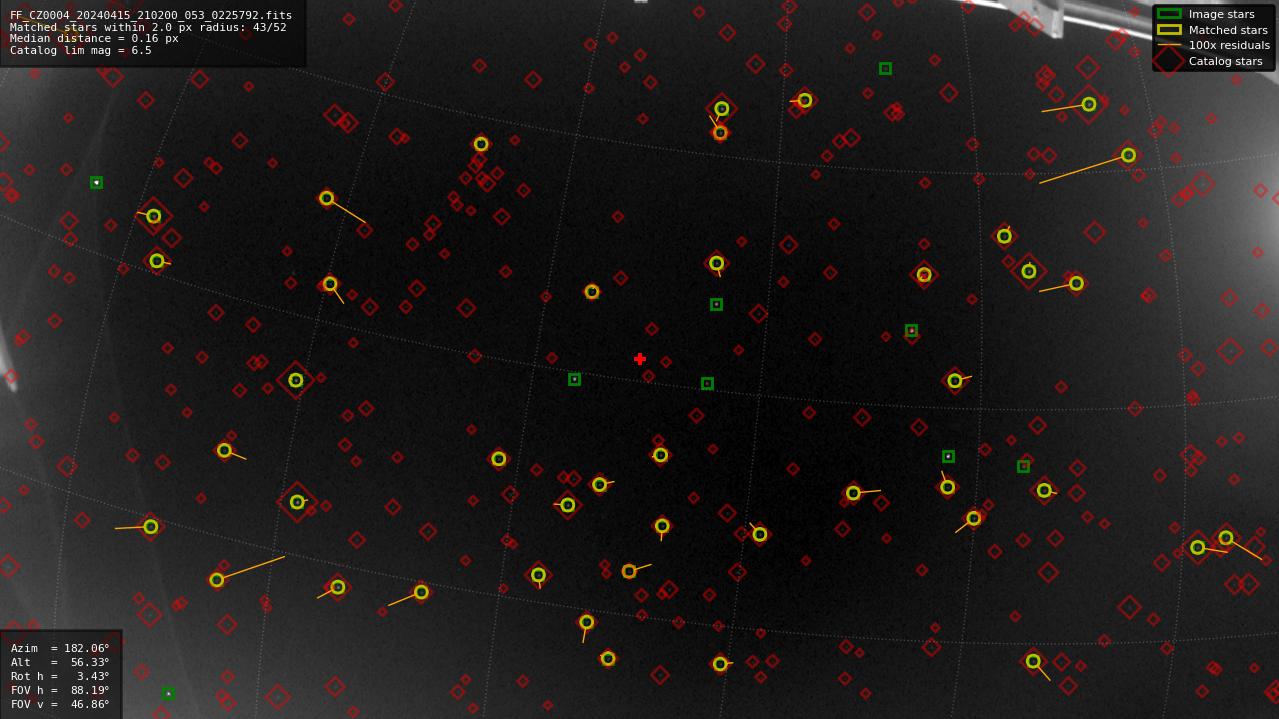Image resolution: width=1279 pixels, height=719 pixels.
Task: Select the "Catalog stars" legend label
Action: [1225, 61]
